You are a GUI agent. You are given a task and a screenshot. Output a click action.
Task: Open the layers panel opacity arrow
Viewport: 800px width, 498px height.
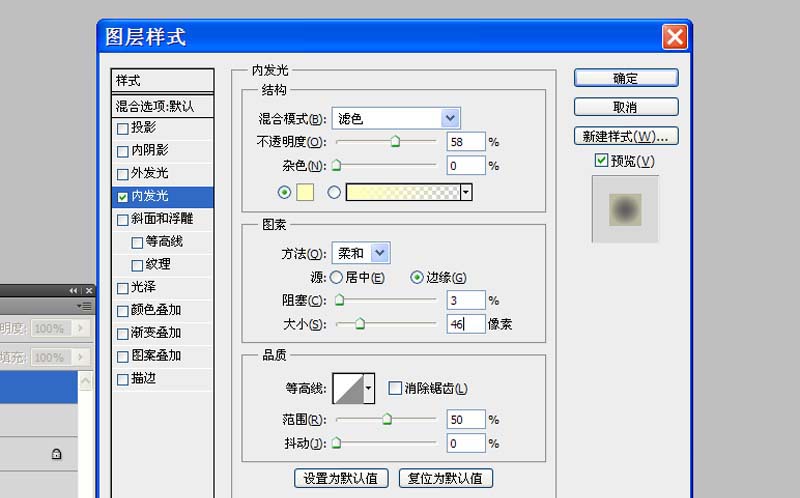click(80, 328)
